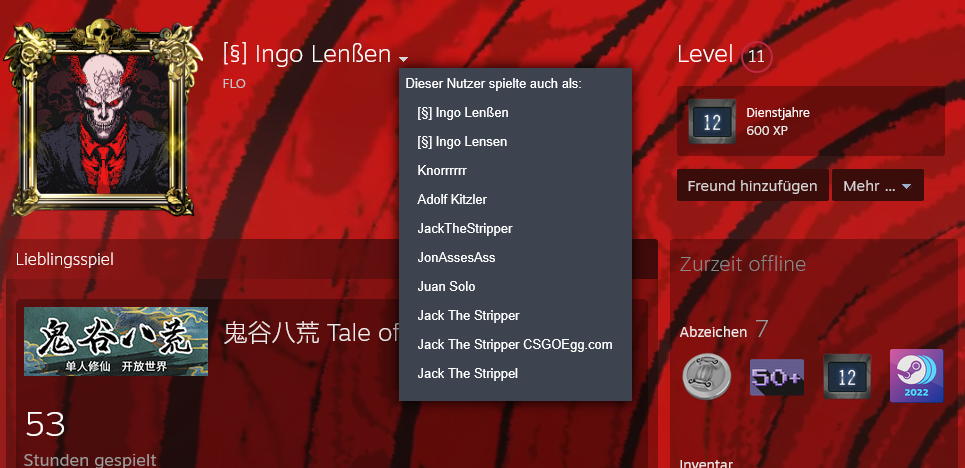Open the Steam 2022 badge icon

916,376
